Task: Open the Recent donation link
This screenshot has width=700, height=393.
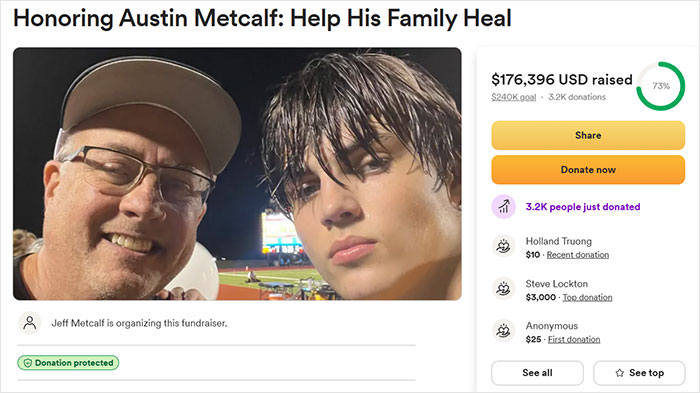Action: pos(578,255)
